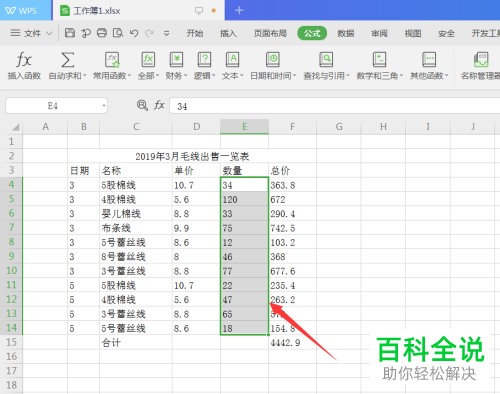Open the Date and Time functions icon
The height and width of the screenshot is (394, 500).
(273, 60)
